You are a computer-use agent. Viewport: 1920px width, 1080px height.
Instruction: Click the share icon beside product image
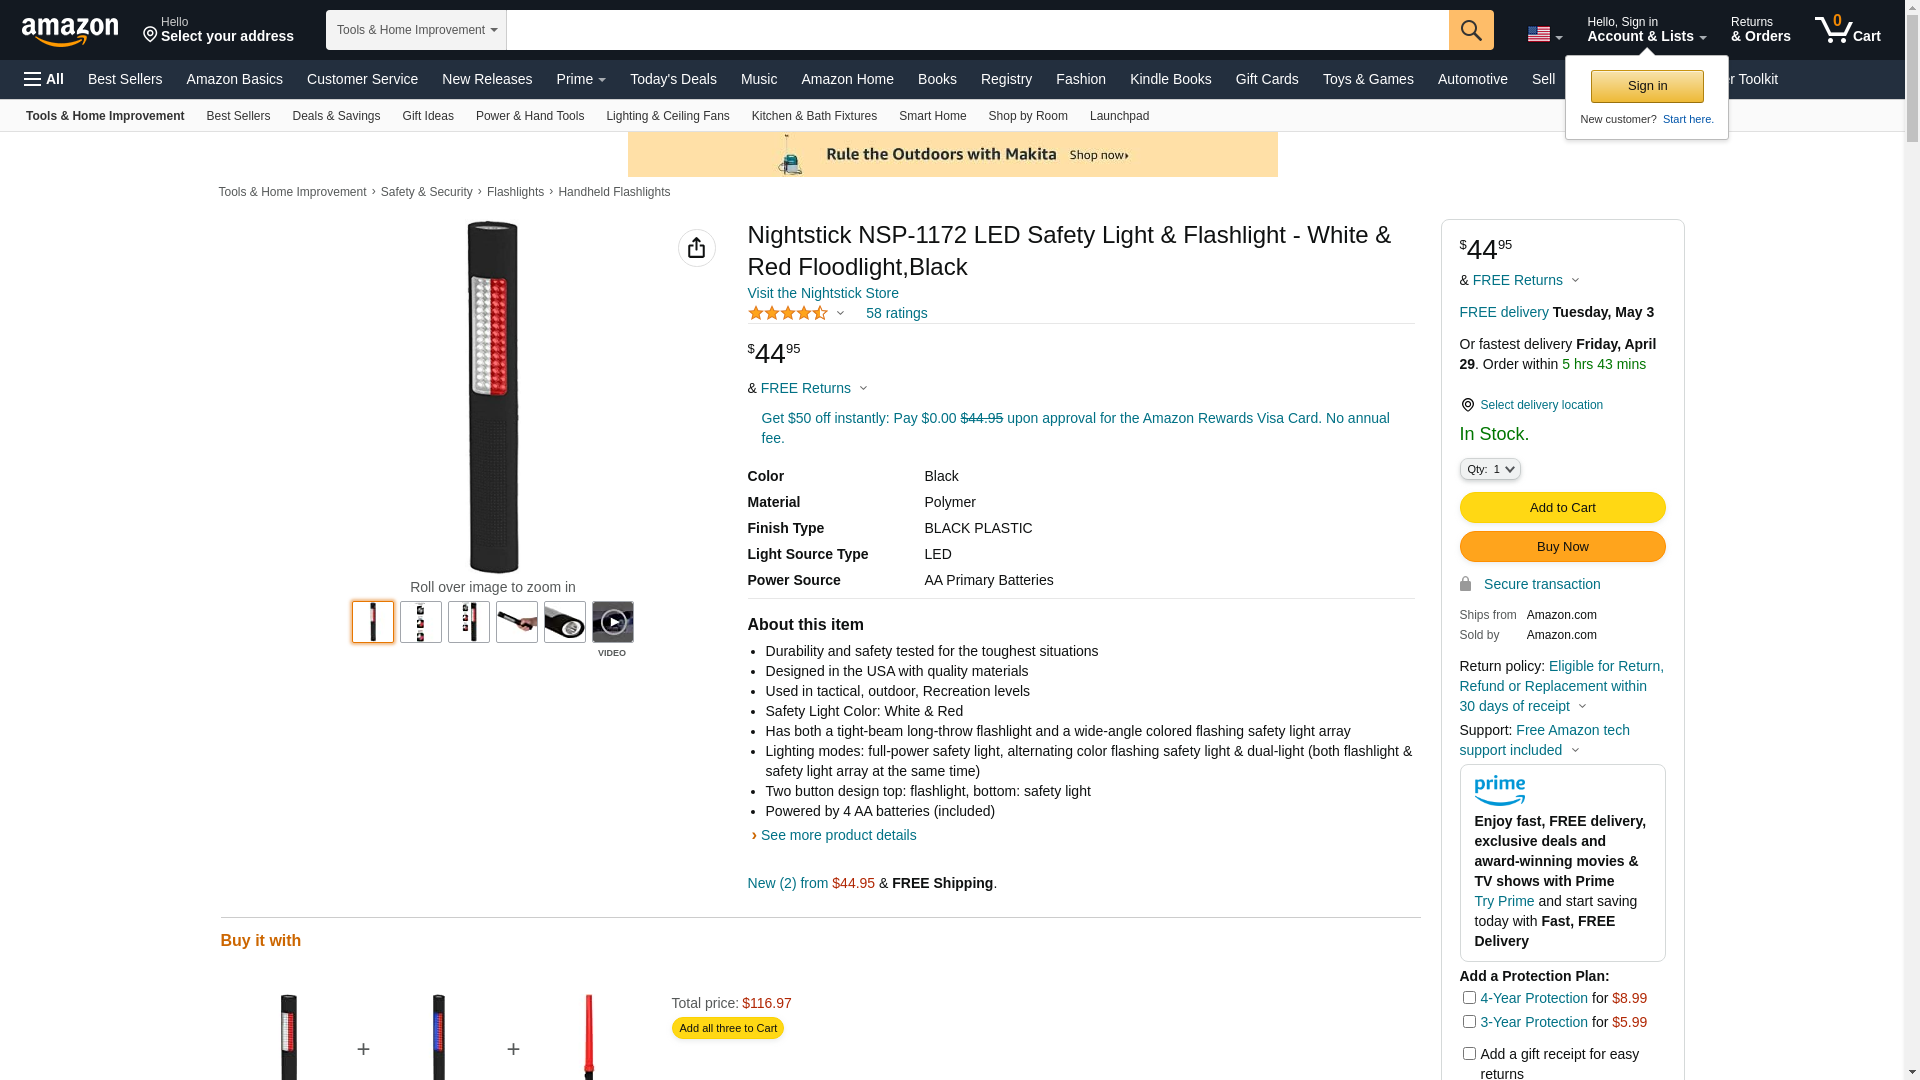pos(696,248)
